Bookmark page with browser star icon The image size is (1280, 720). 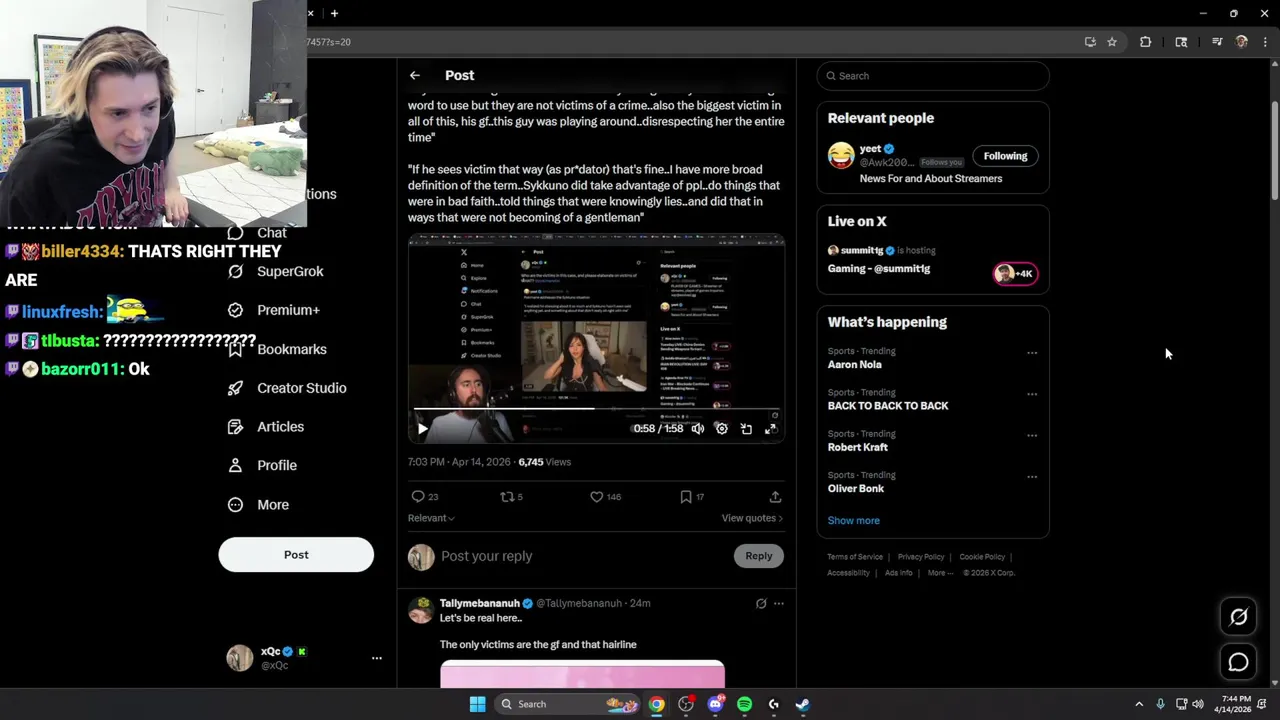1112,42
